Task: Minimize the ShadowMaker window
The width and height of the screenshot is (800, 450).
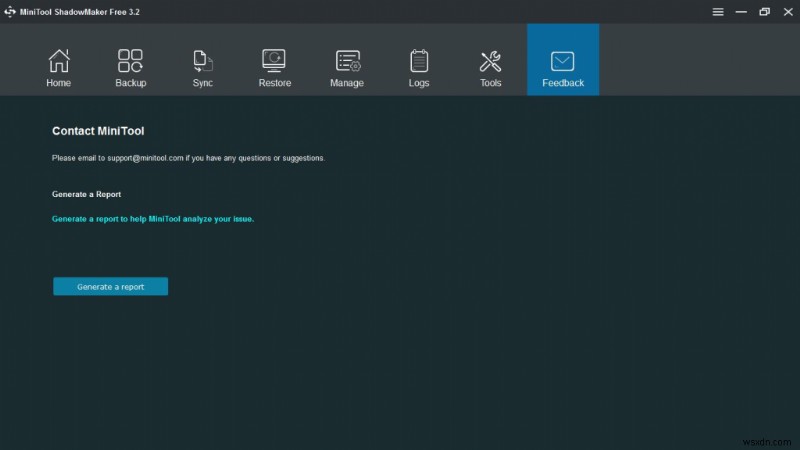Action: pos(741,12)
